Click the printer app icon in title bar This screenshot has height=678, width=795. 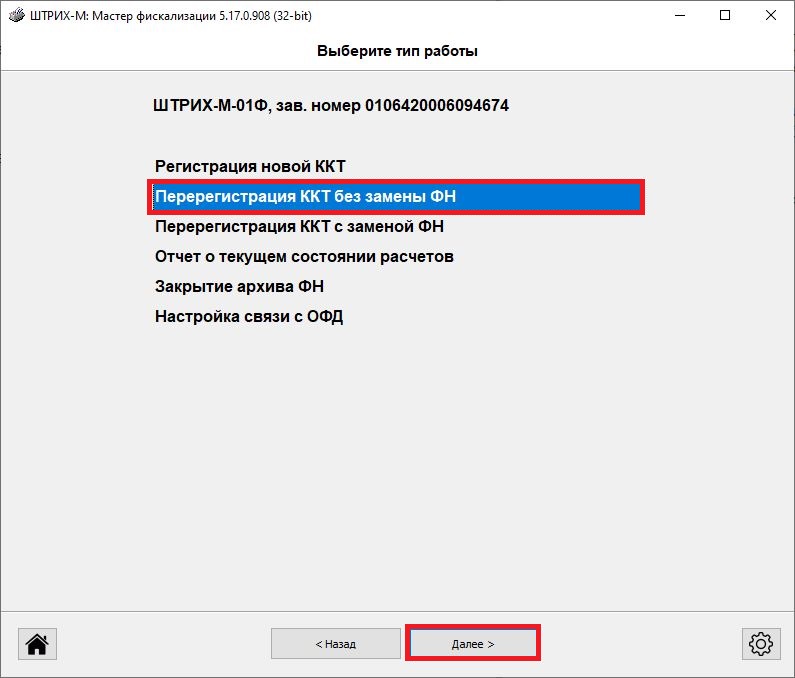16,16
